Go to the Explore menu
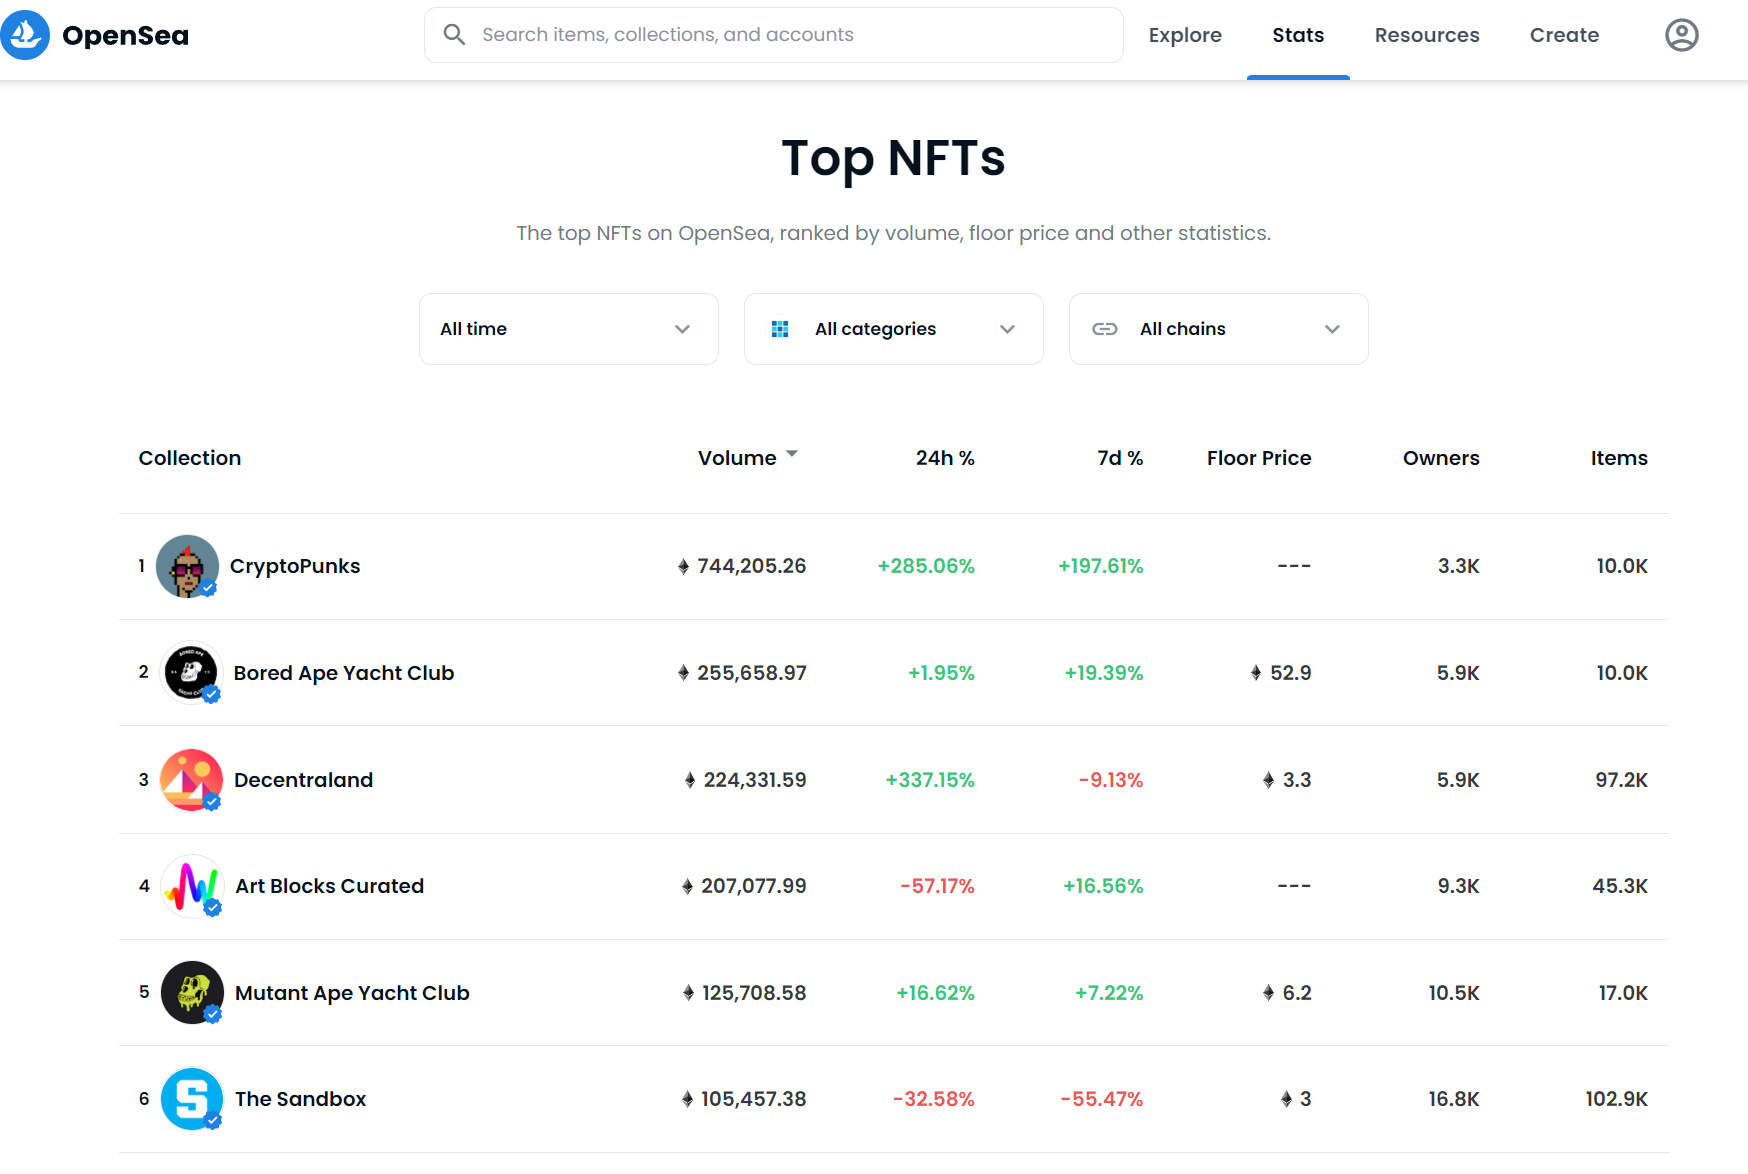The image size is (1748, 1174). [x=1185, y=35]
